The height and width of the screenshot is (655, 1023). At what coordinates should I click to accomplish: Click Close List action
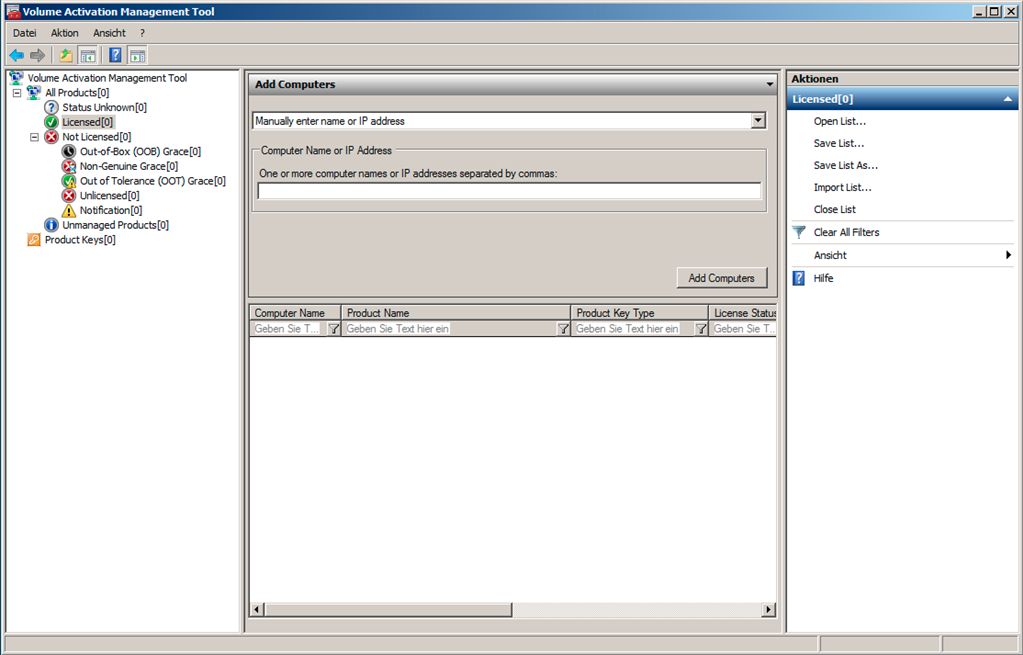[x=834, y=209]
